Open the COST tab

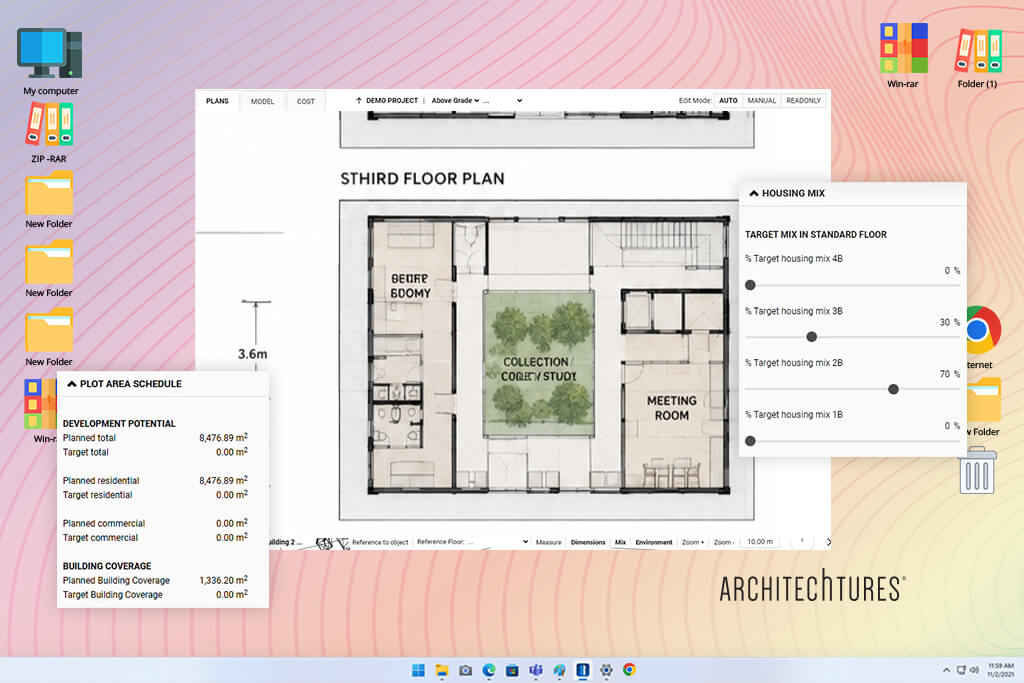point(306,101)
